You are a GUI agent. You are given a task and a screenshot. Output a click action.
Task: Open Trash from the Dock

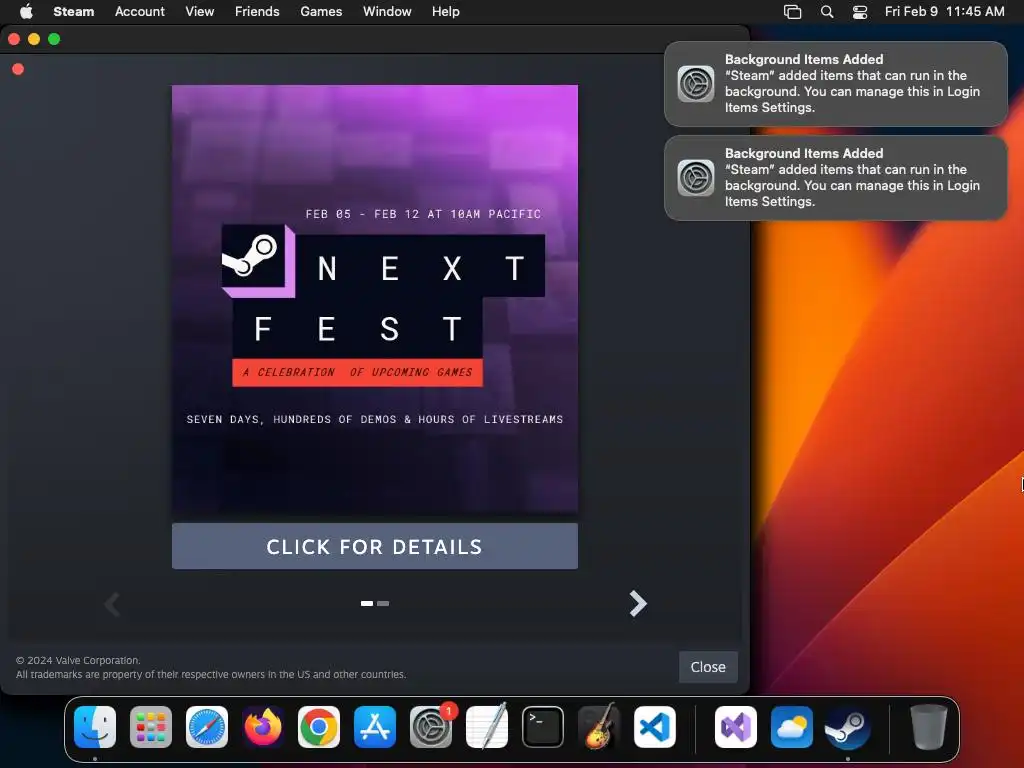click(929, 727)
